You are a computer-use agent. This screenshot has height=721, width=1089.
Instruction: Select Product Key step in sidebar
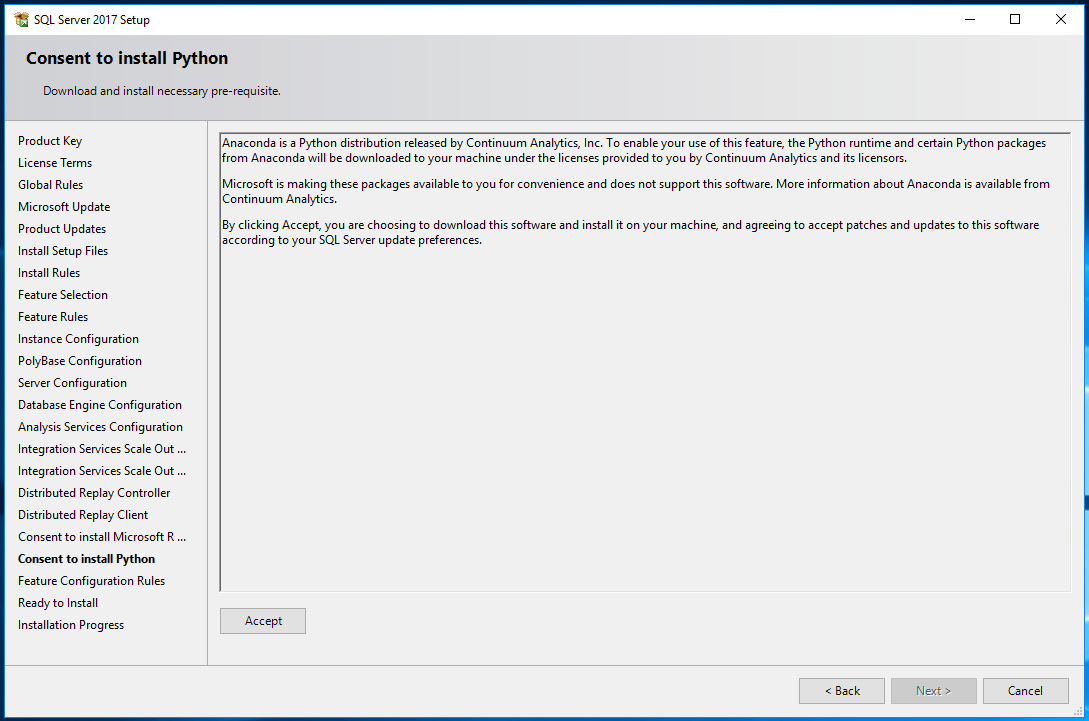[50, 141]
